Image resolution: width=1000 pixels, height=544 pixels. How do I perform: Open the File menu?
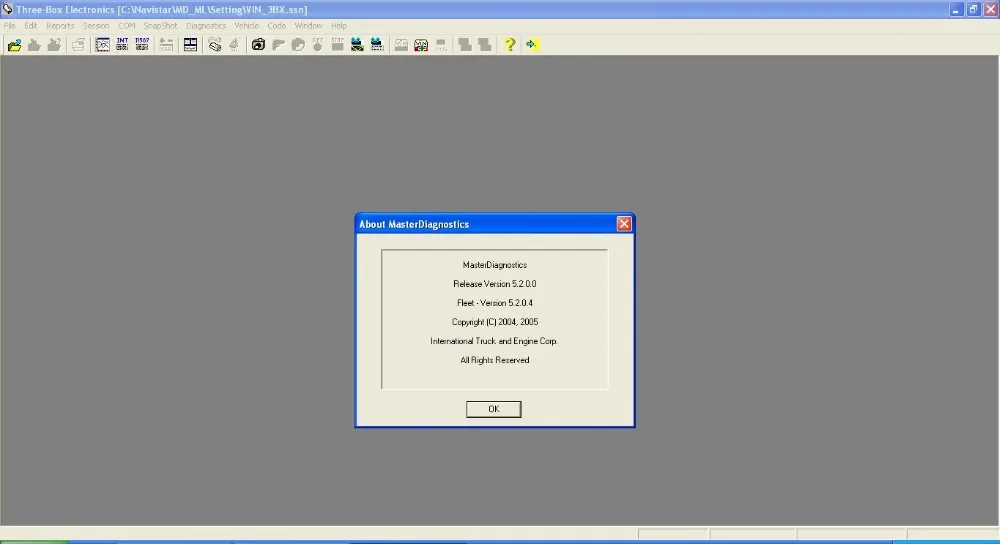click(x=10, y=26)
